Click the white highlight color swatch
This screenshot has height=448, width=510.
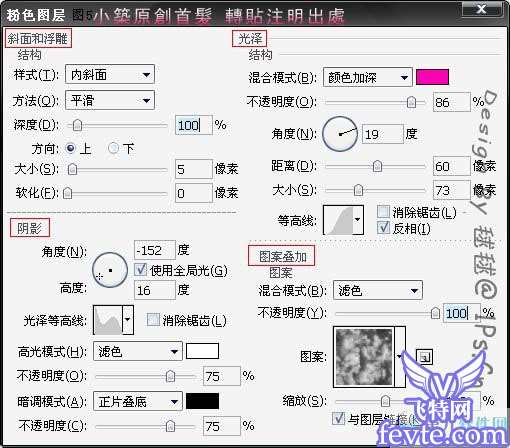click(202, 351)
